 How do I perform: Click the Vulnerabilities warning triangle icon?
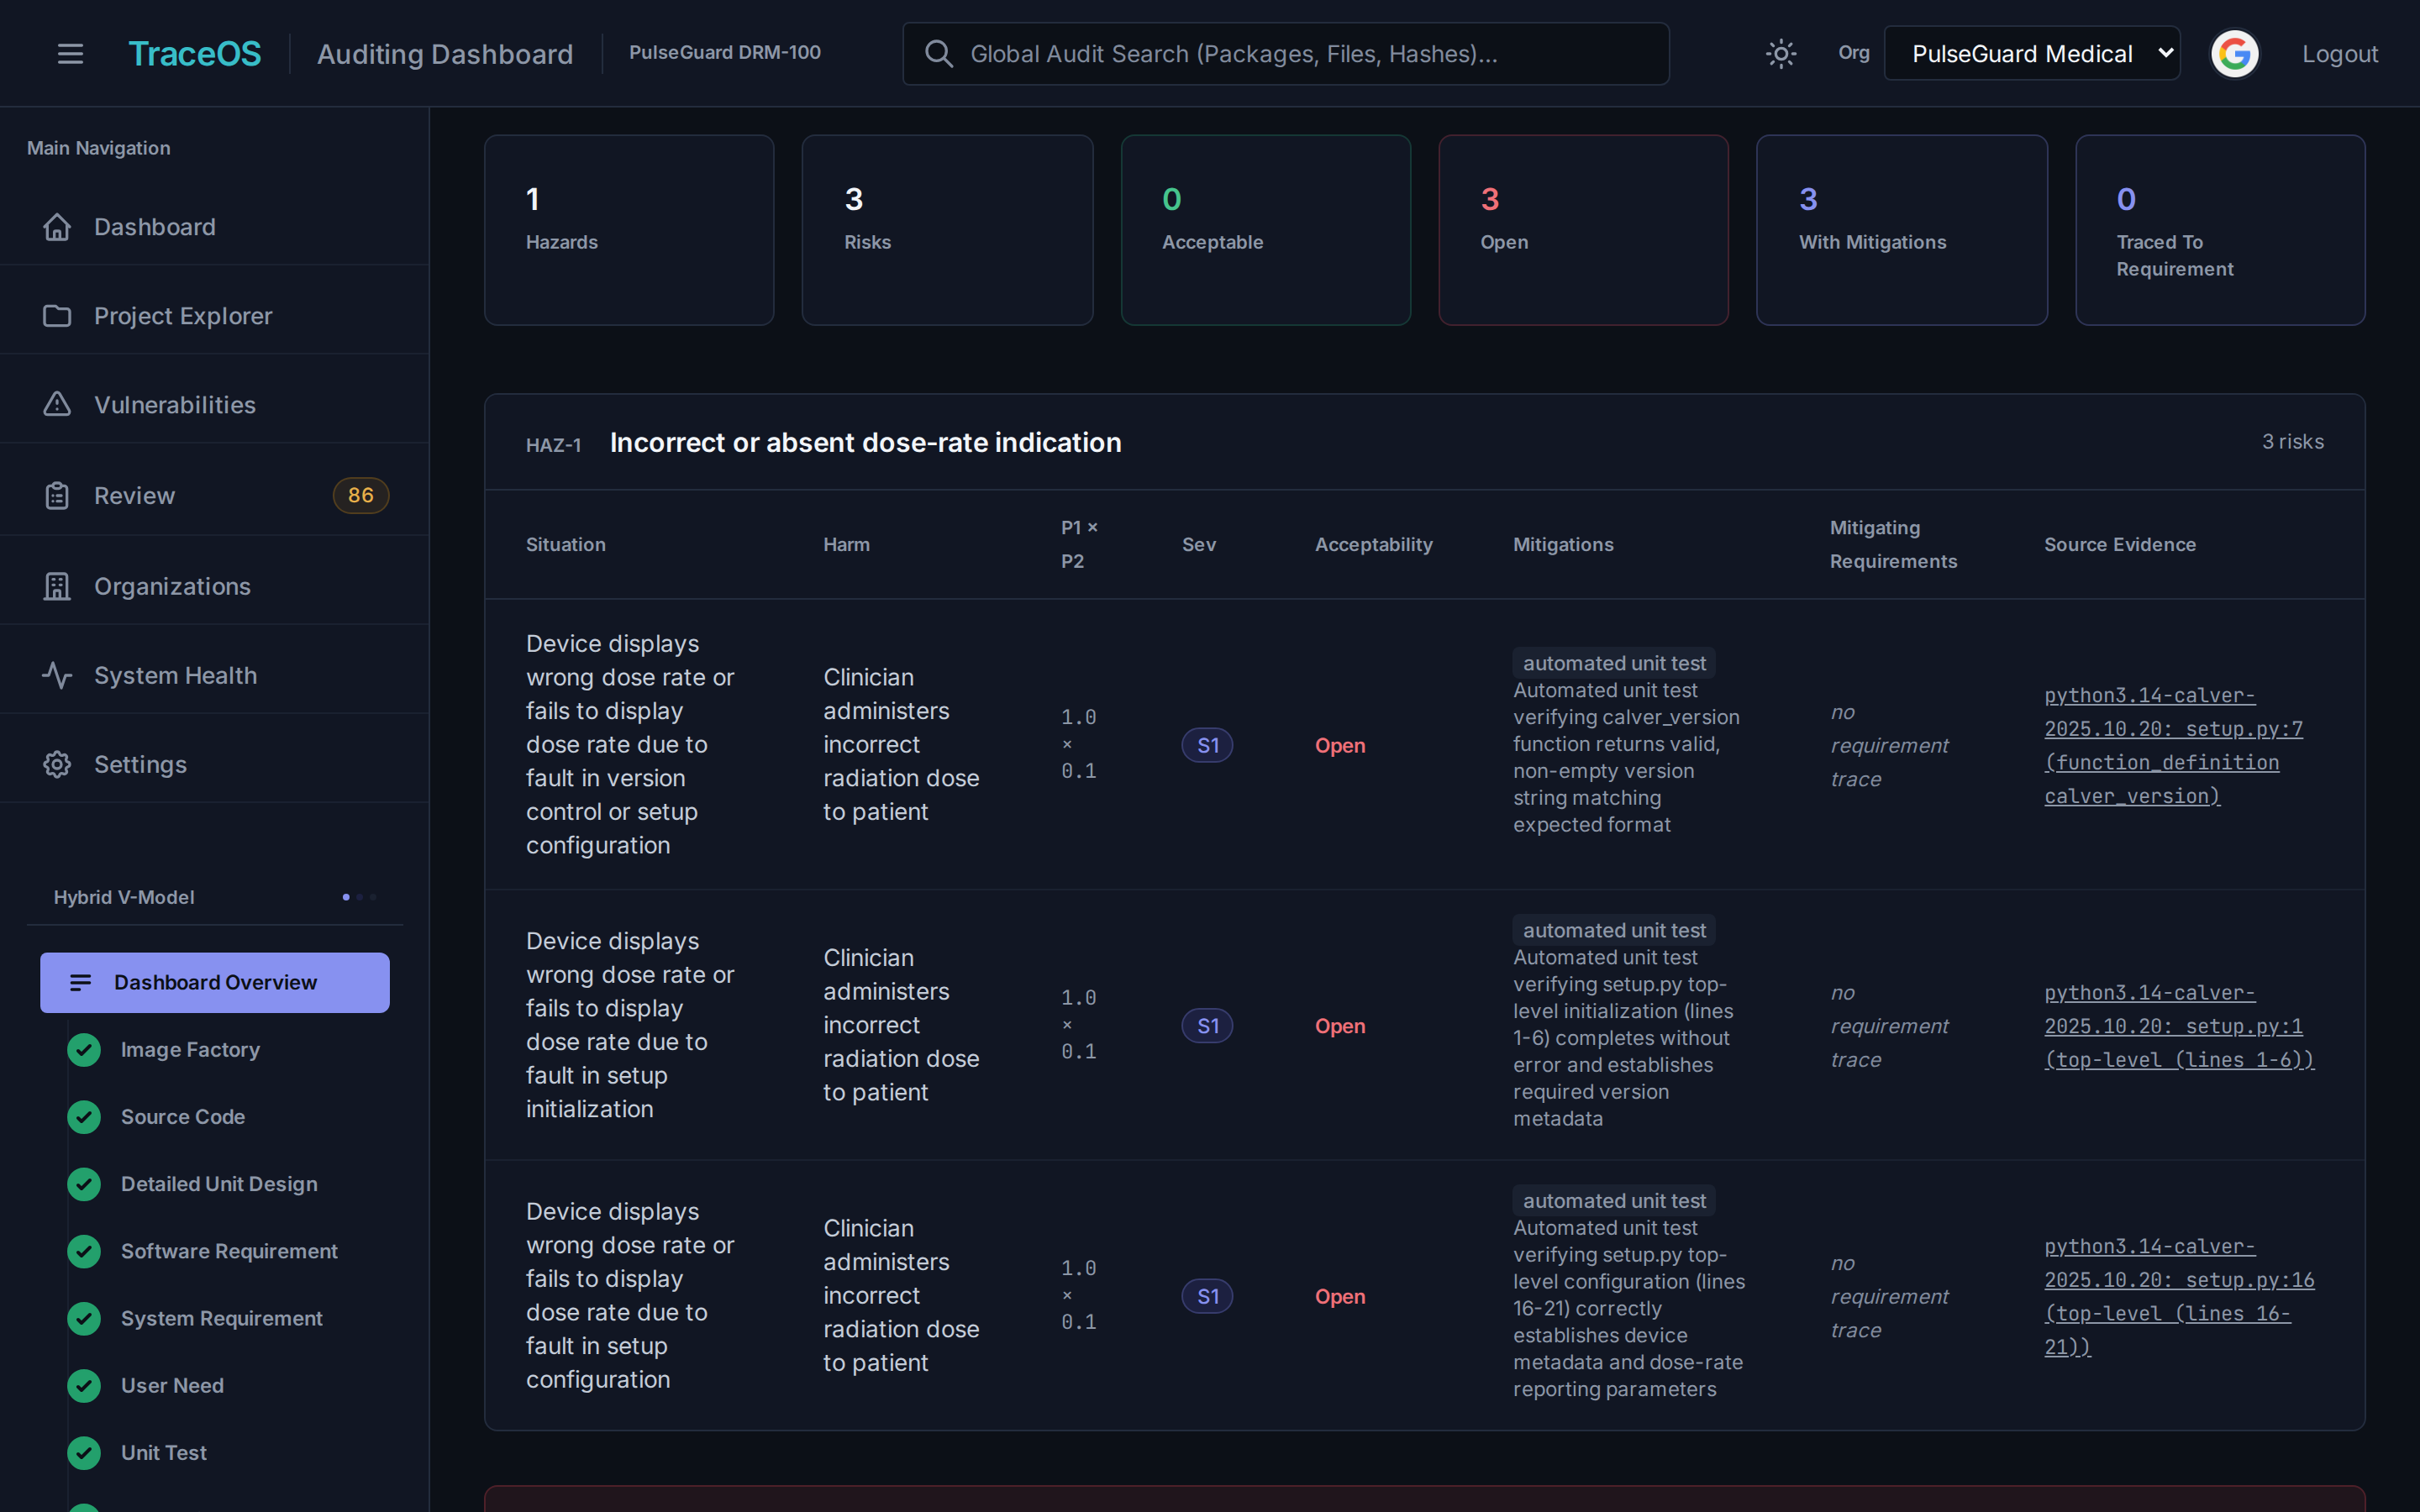[57, 404]
